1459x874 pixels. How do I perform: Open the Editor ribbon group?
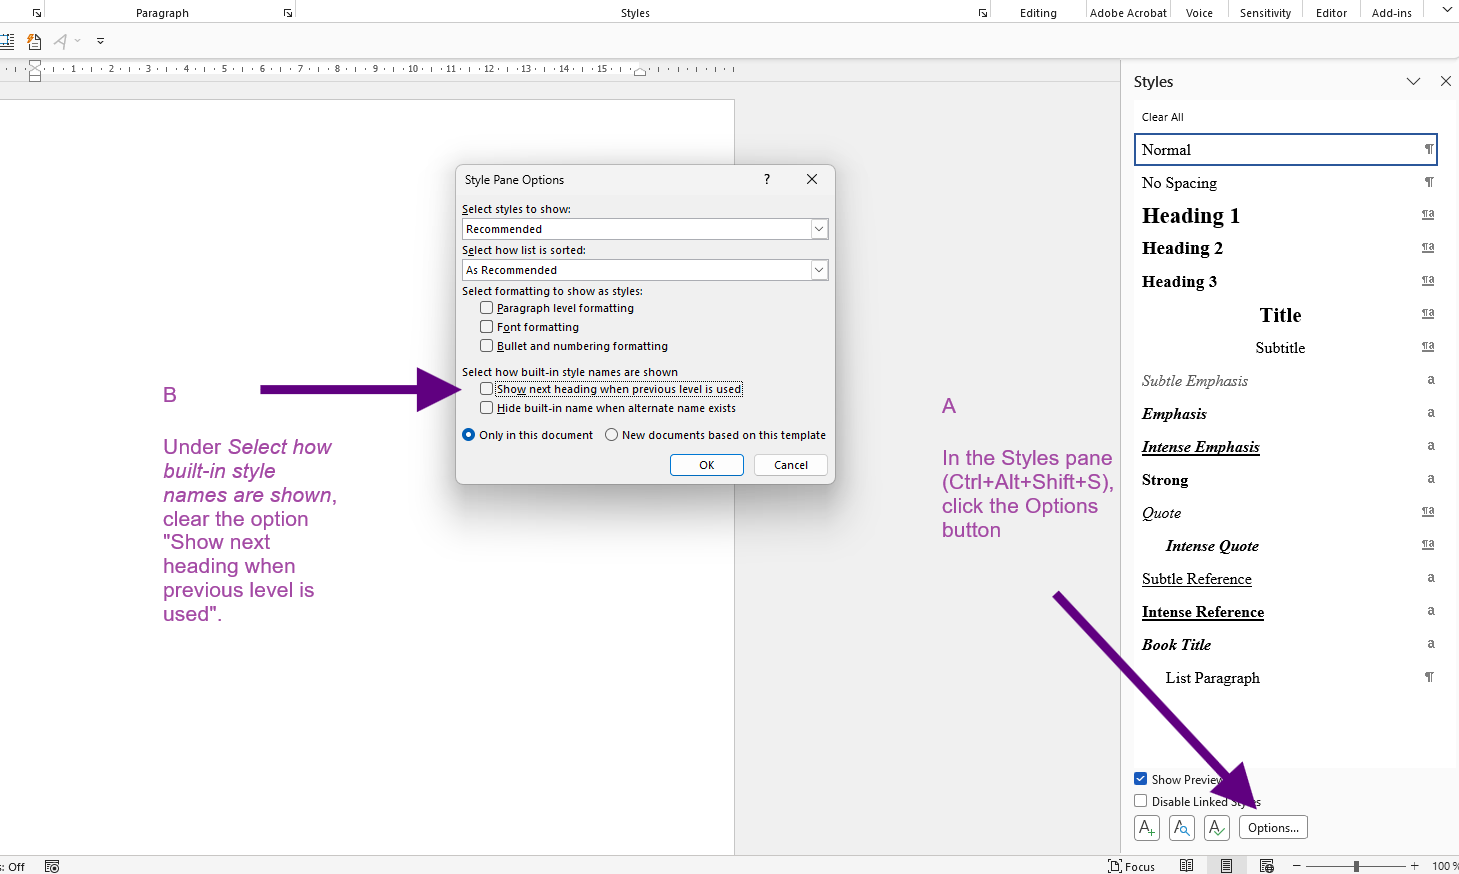point(1331,13)
